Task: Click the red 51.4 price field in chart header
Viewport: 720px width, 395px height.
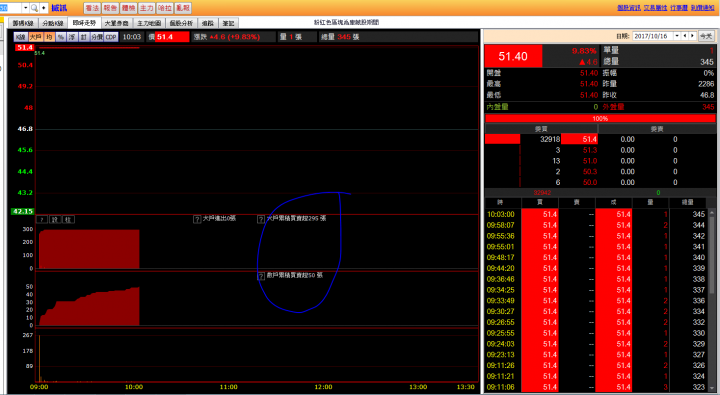Action: pos(172,37)
